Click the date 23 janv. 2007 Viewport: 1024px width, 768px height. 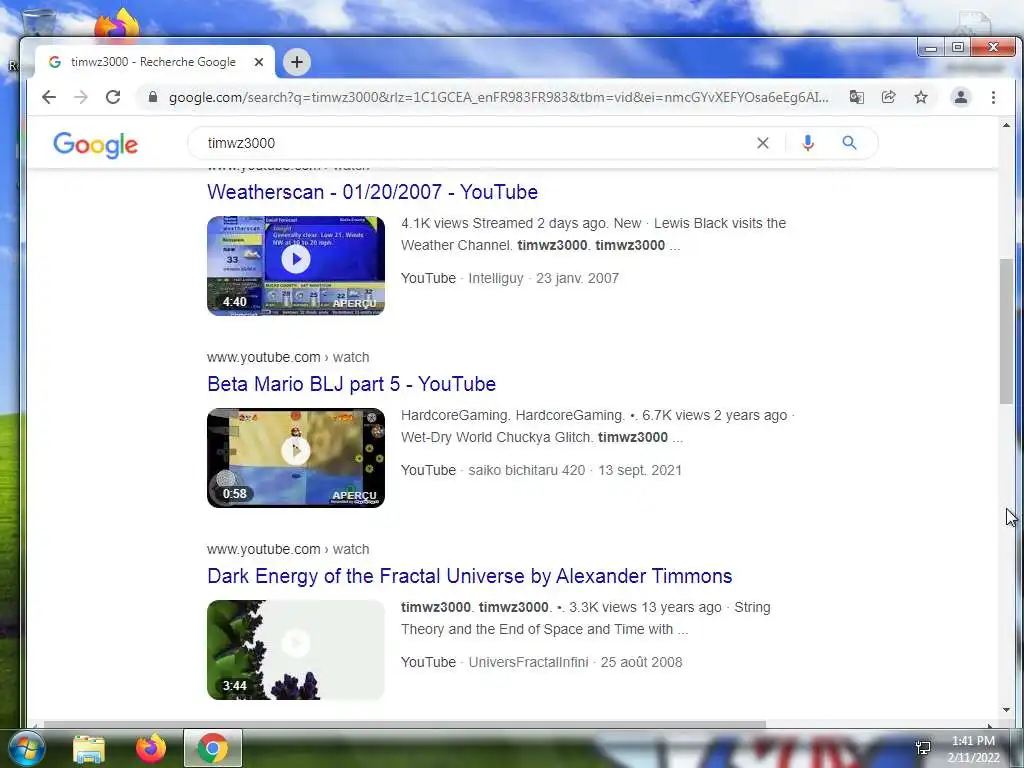point(577,278)
